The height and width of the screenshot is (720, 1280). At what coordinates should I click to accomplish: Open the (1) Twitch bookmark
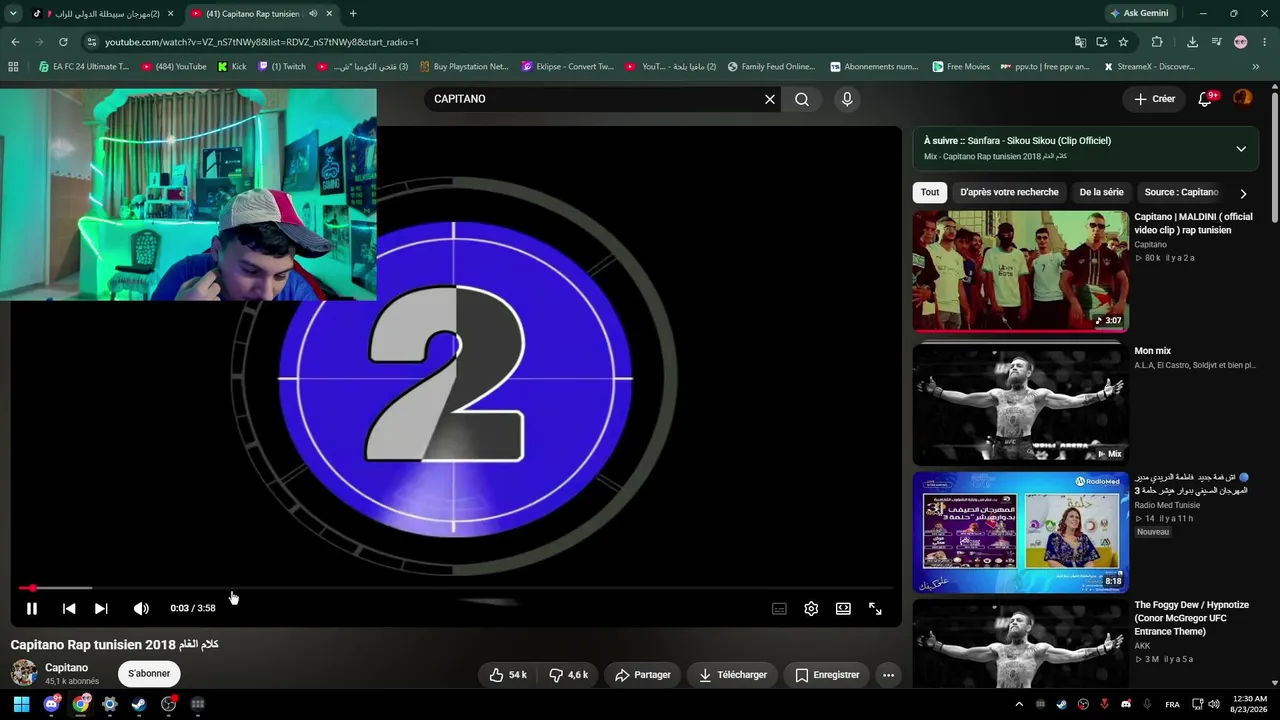(x=282, y=67)
